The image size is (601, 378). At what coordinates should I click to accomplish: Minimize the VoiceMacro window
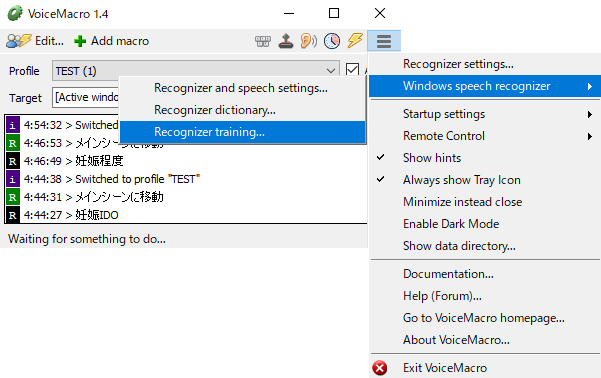[x=289, y=13]
